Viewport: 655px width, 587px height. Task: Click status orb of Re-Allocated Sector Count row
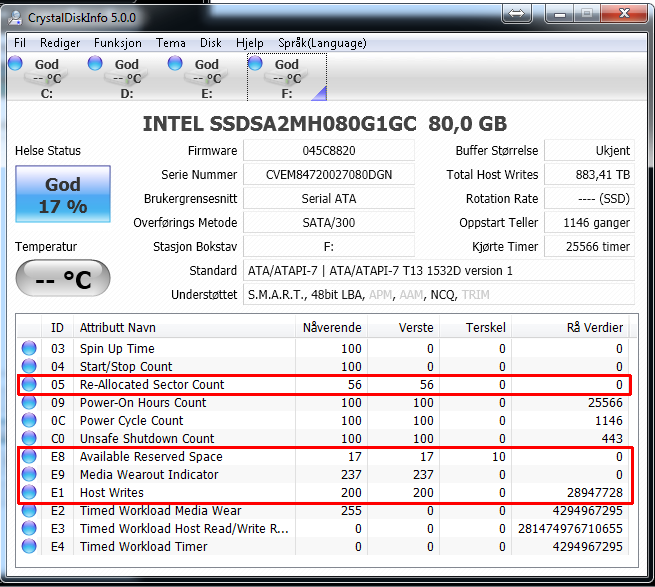click(x=29, y=384)
